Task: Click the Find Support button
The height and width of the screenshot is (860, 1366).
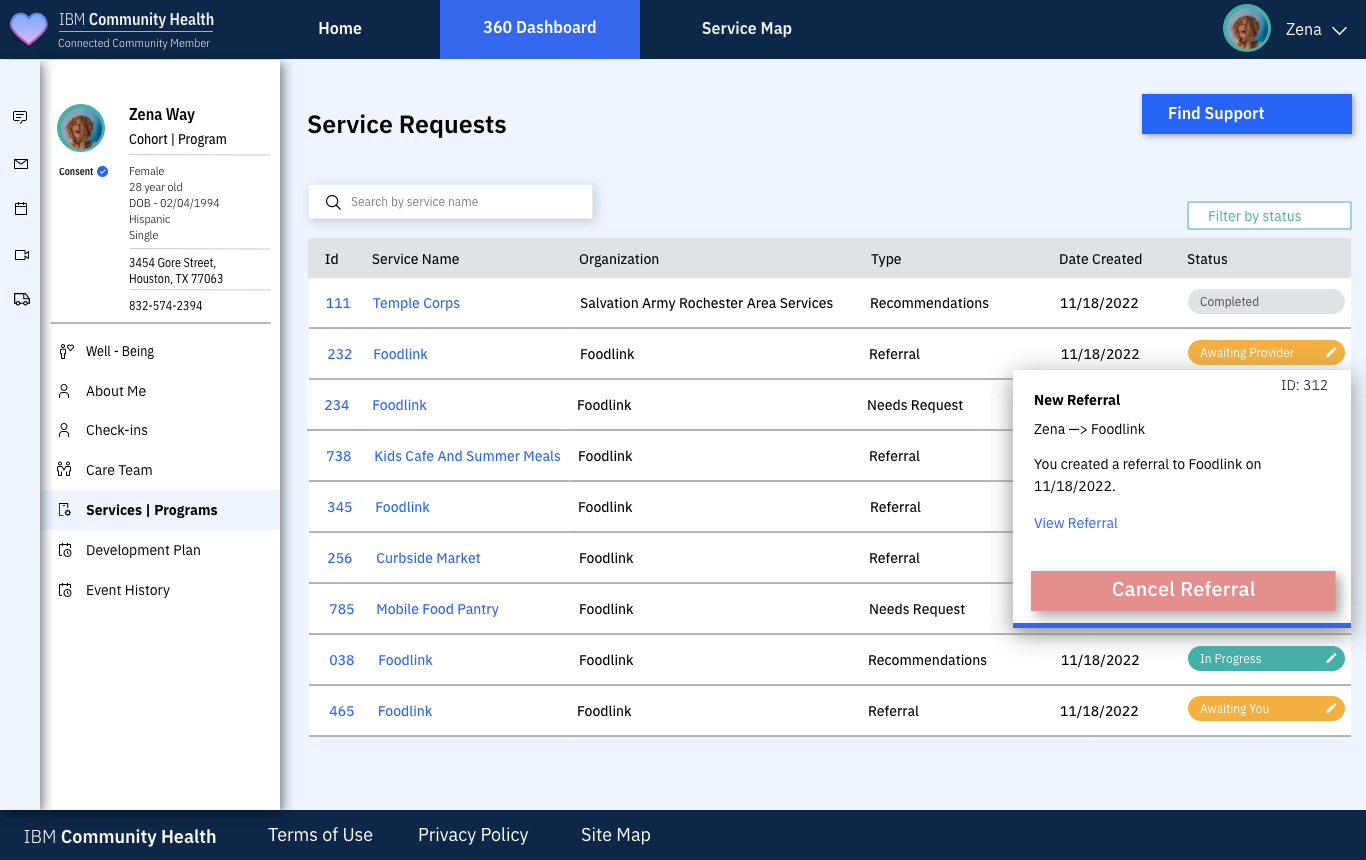Action: pyautogui.click(x=1247, y=114)
